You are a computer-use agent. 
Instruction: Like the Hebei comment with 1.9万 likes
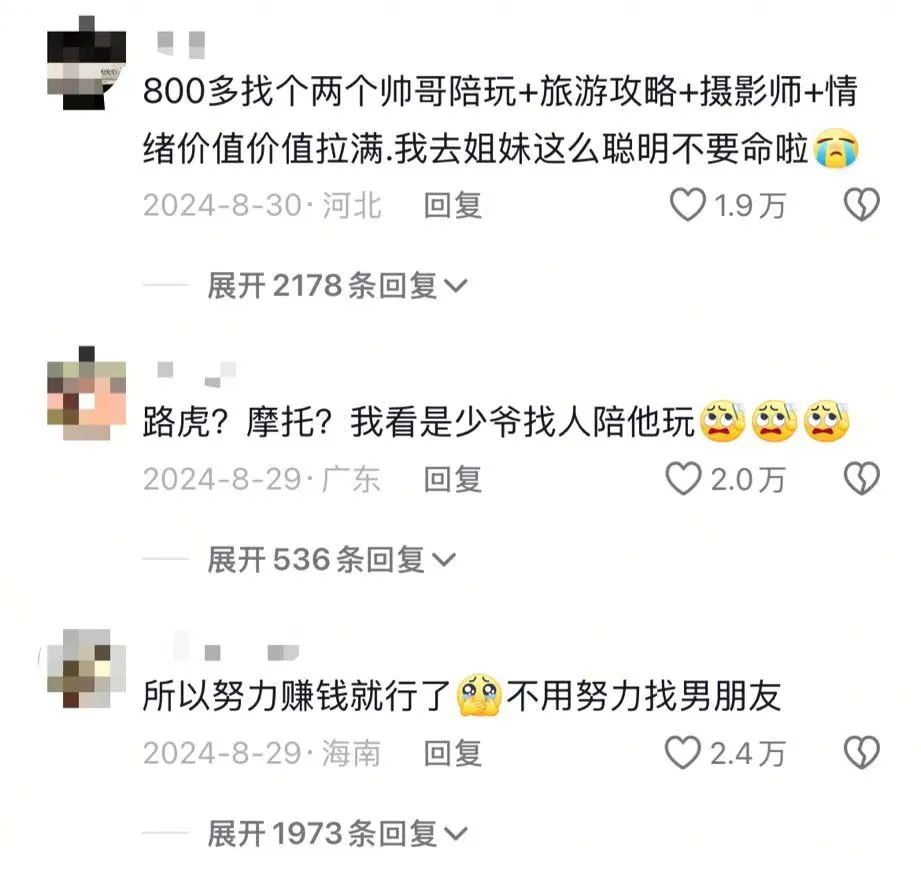pos(687,205)
